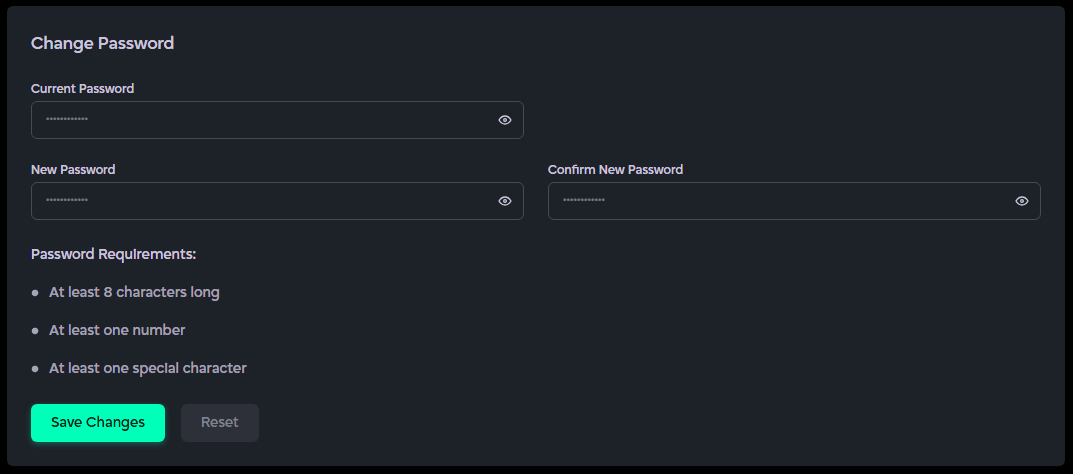Click the Reset button
Screen dimensions: 1073x474
click(220, 423)
